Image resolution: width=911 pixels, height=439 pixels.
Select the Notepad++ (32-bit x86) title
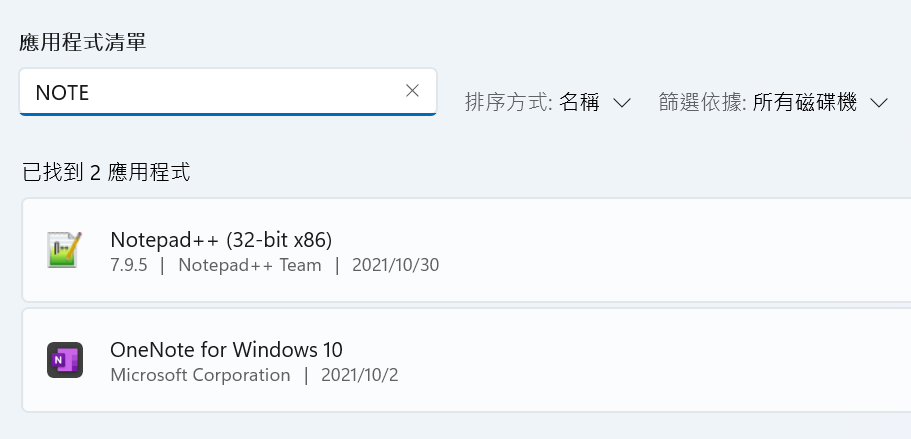tap(221, 239)
